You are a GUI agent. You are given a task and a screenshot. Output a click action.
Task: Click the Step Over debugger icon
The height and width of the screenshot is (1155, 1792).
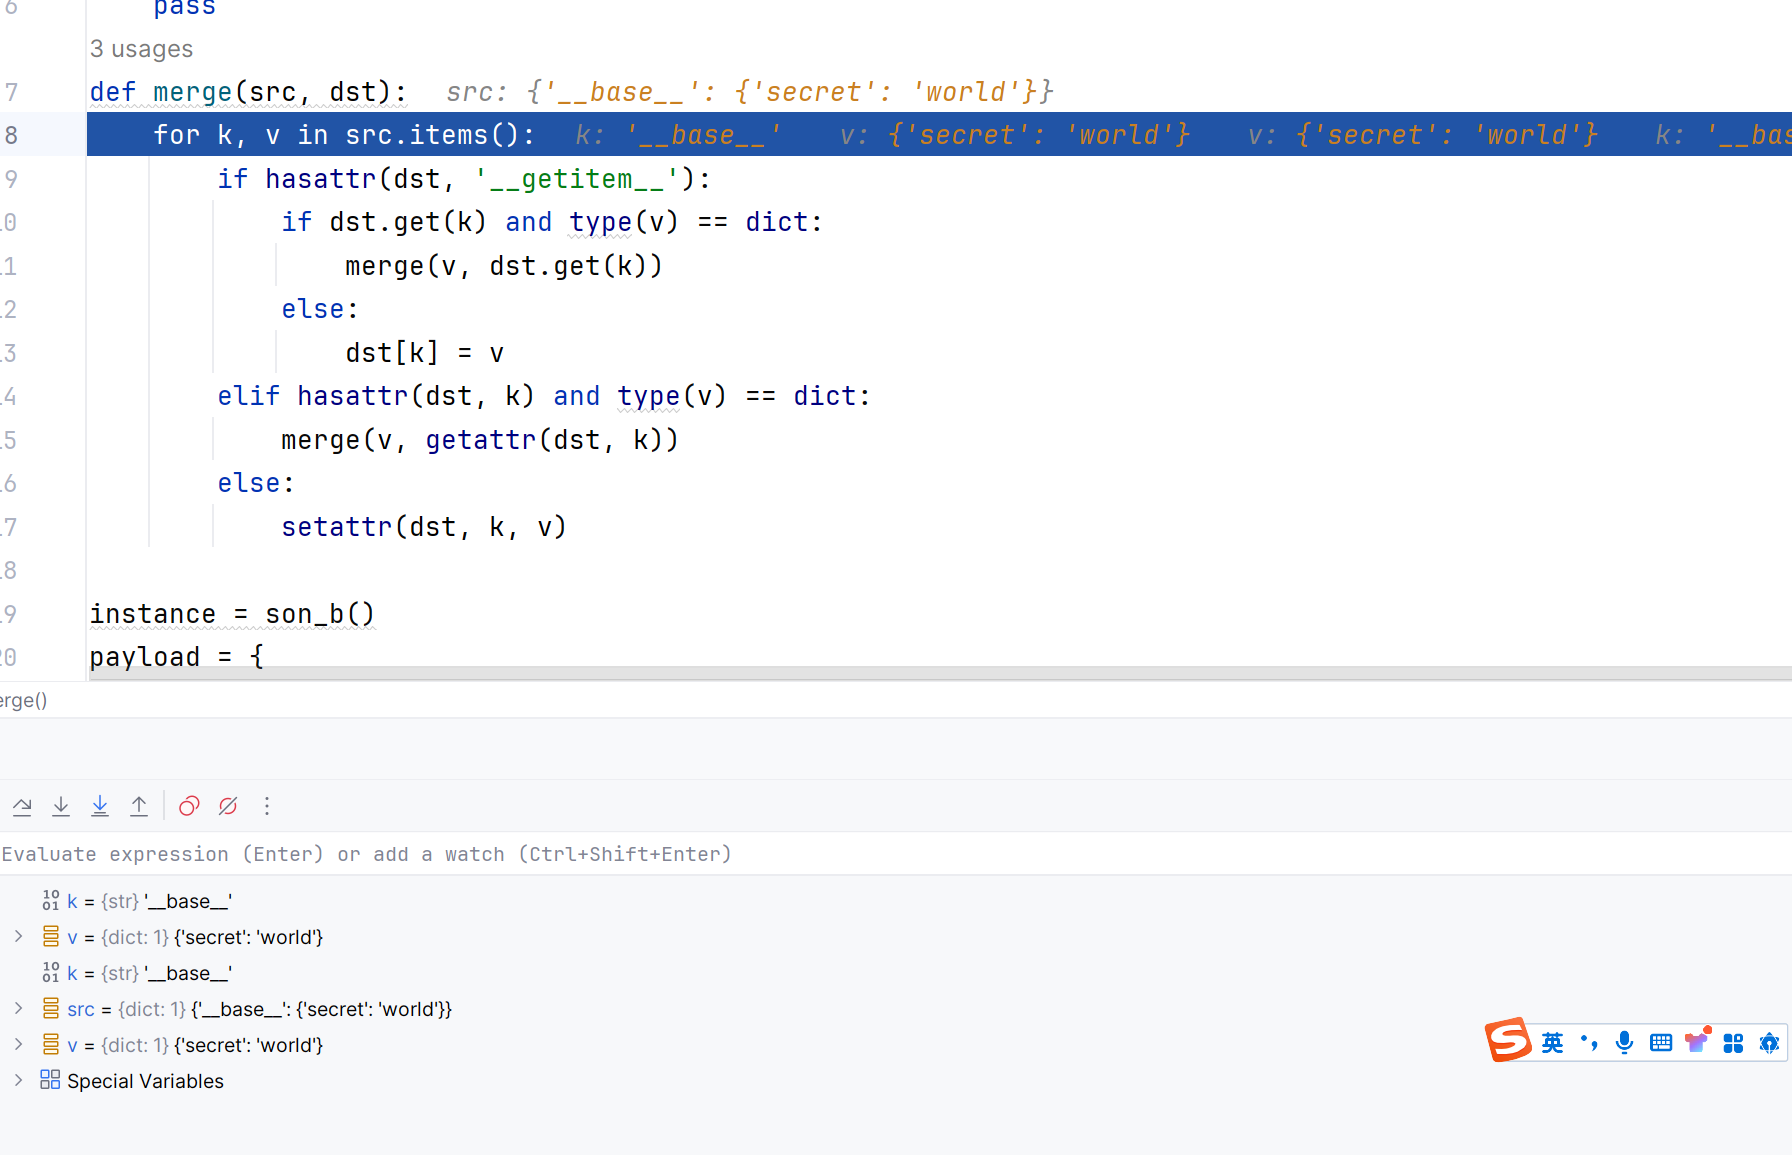(x=22, y=806)
